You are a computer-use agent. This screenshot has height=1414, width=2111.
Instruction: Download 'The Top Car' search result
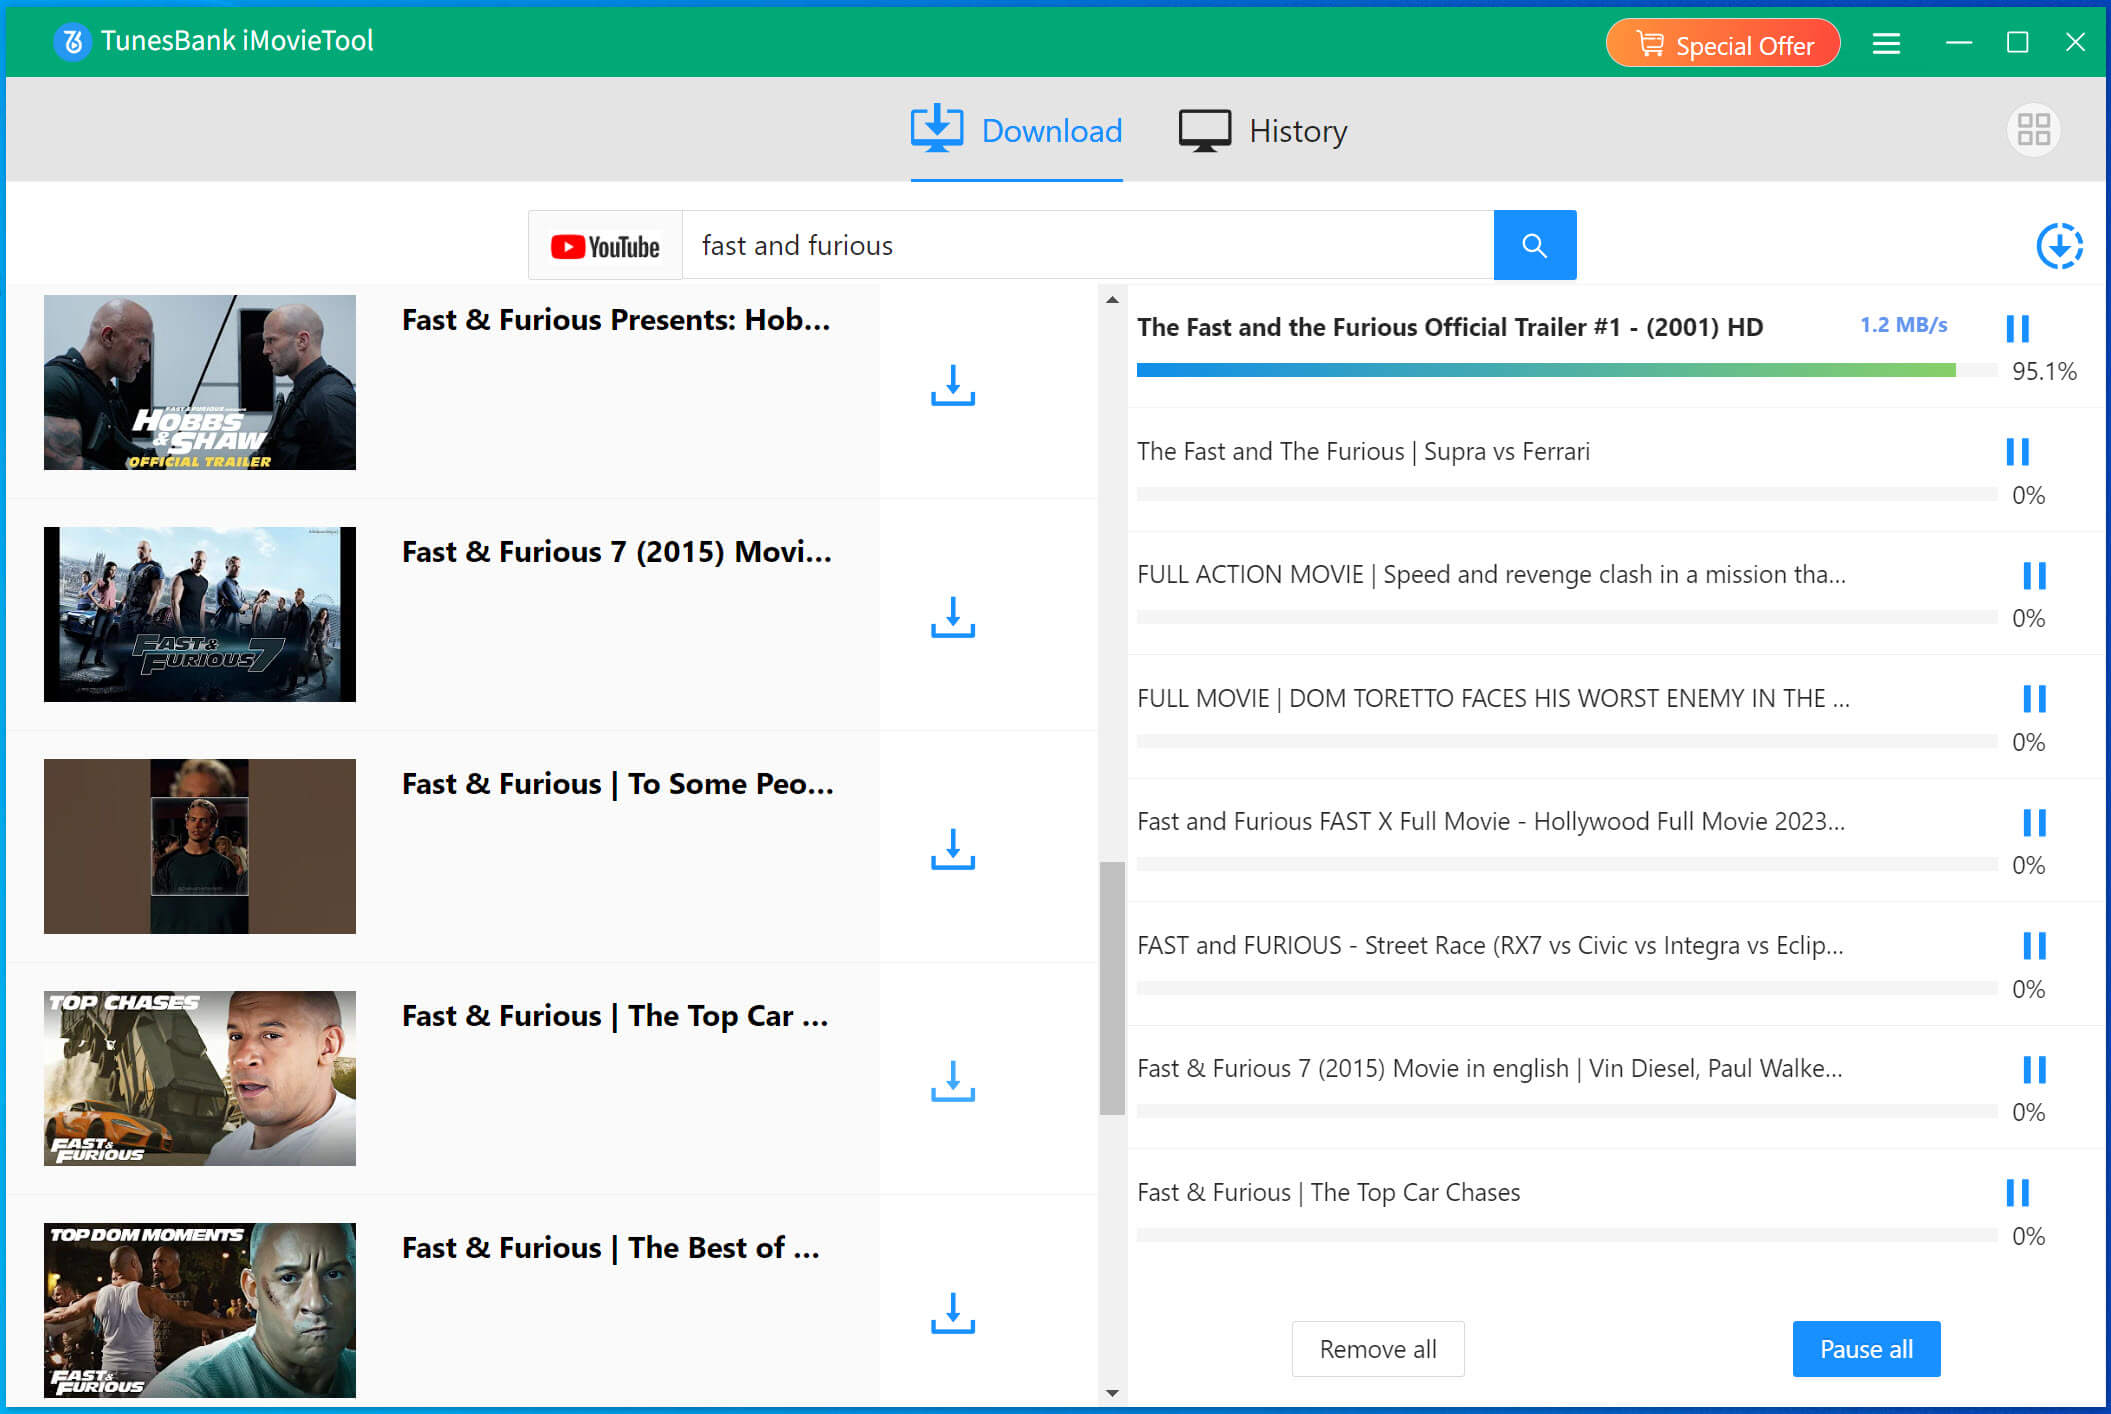click(952, 1082)
